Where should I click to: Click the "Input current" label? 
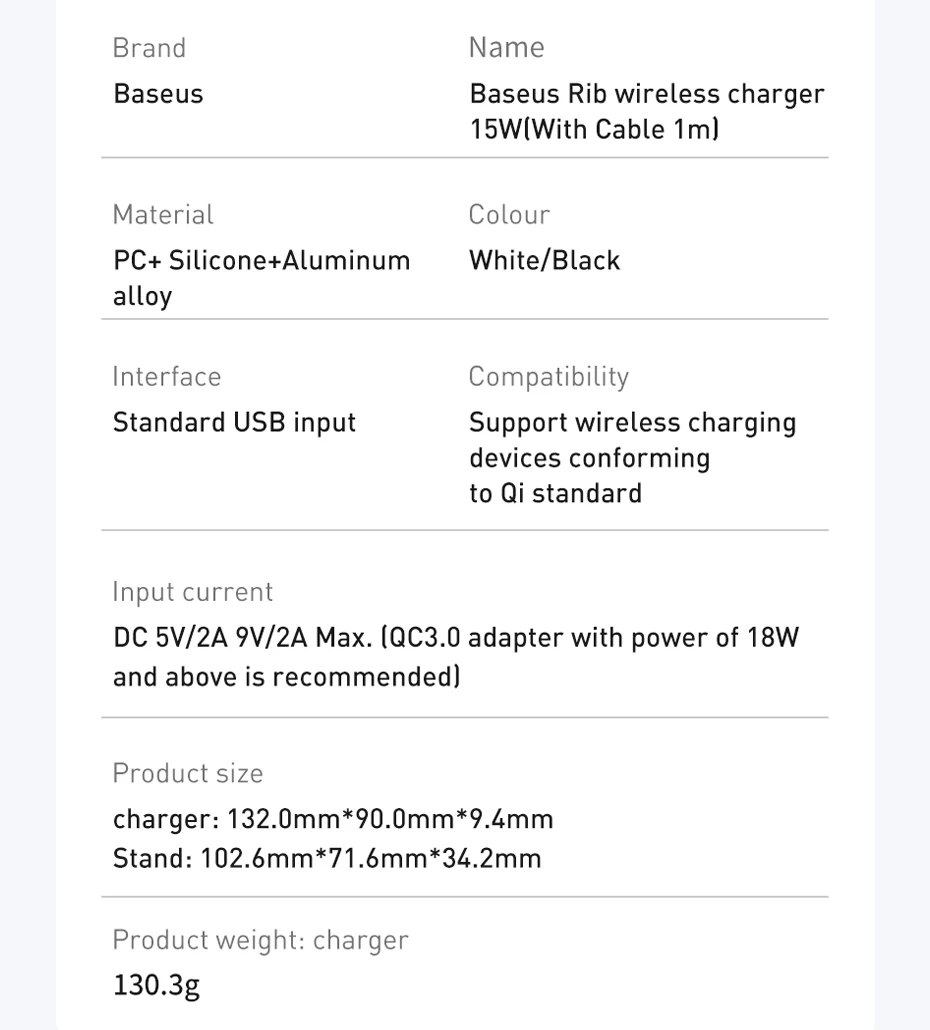pos(193,592)
